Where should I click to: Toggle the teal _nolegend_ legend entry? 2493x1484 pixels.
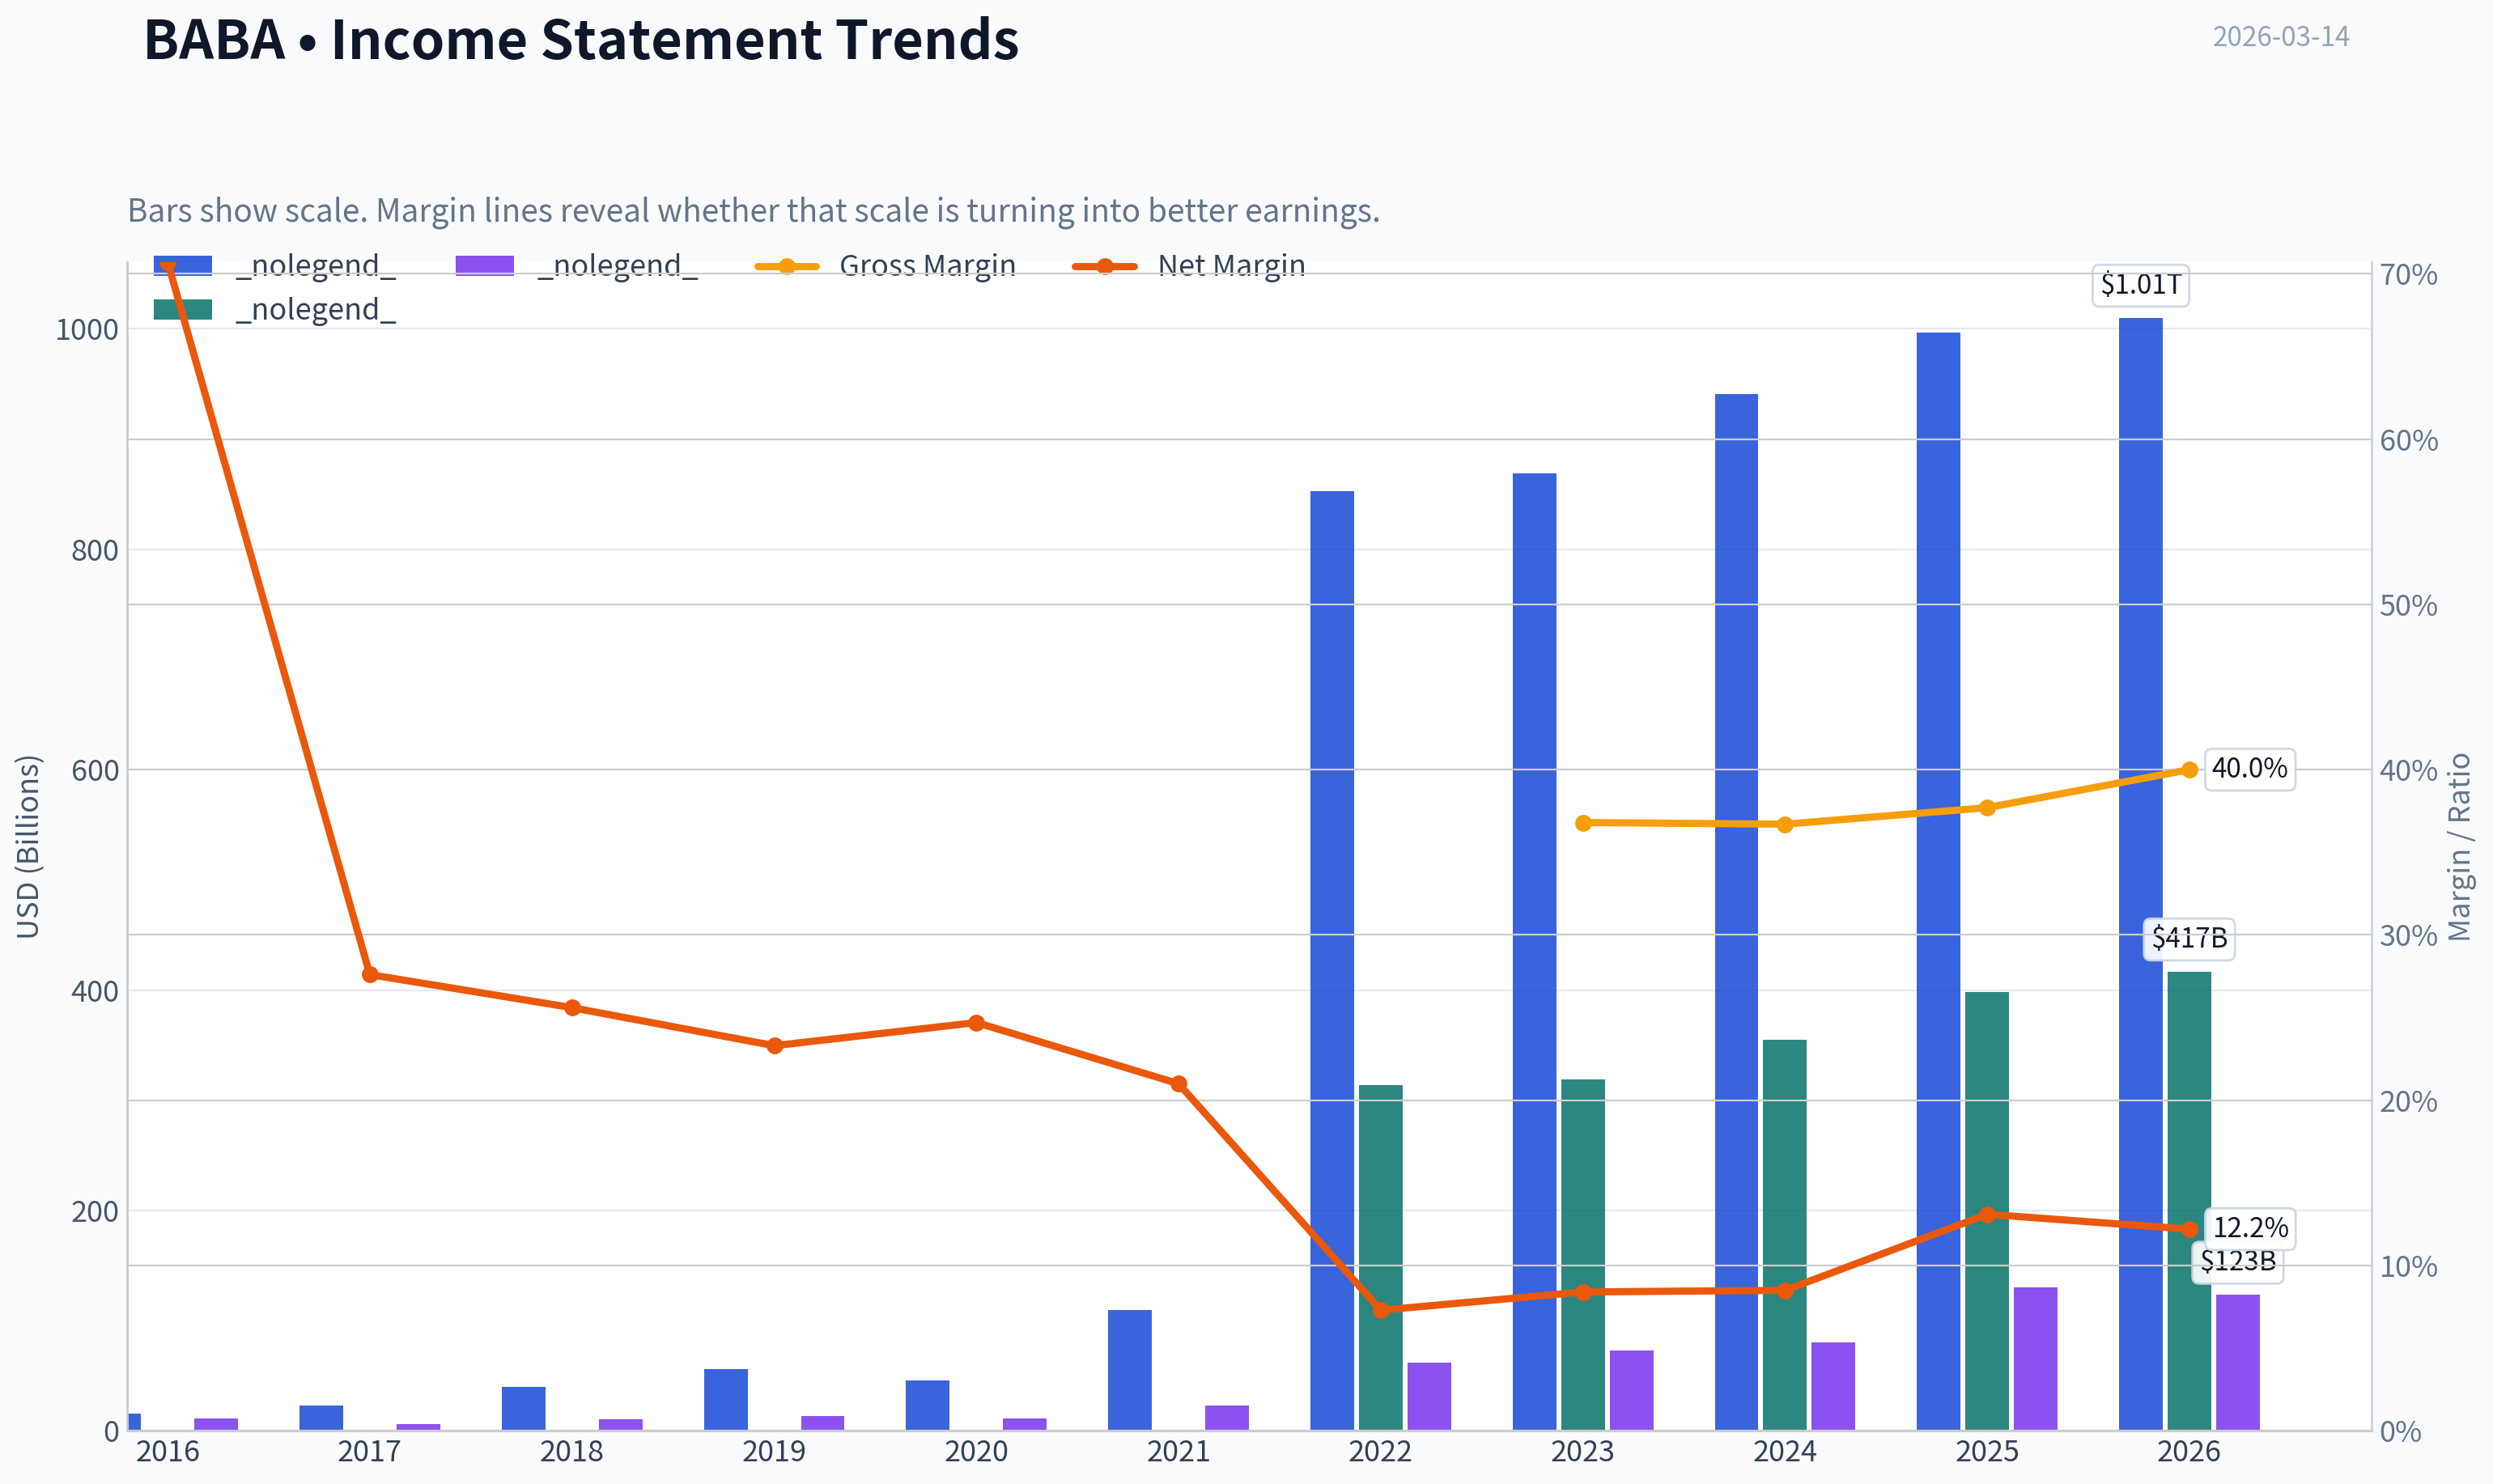tap(275, 310)
